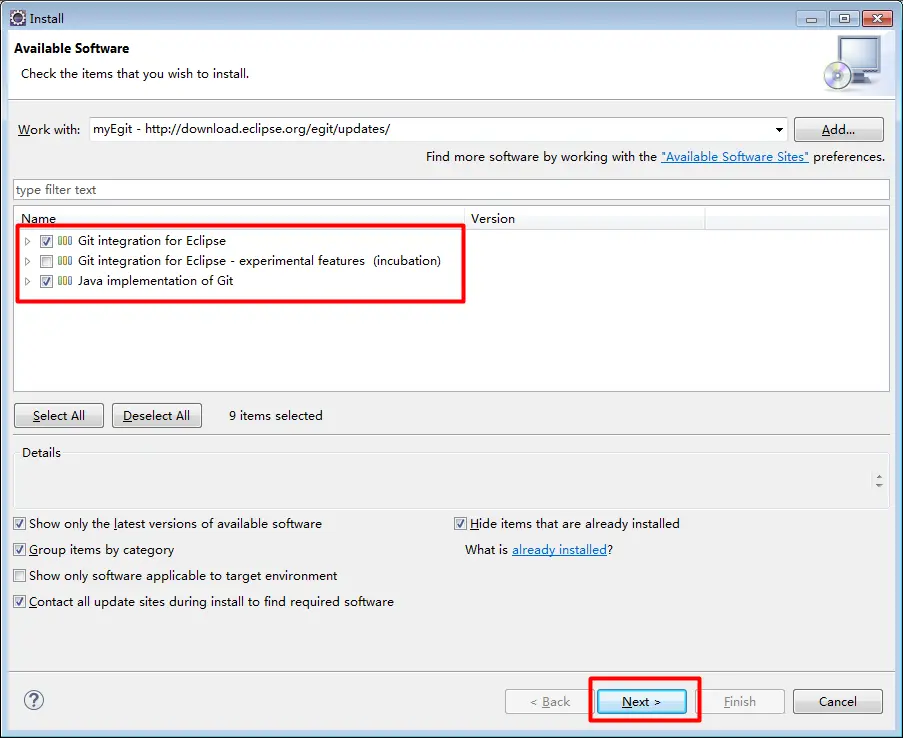
Task: Click the Name column header
Action: point(239,218)
